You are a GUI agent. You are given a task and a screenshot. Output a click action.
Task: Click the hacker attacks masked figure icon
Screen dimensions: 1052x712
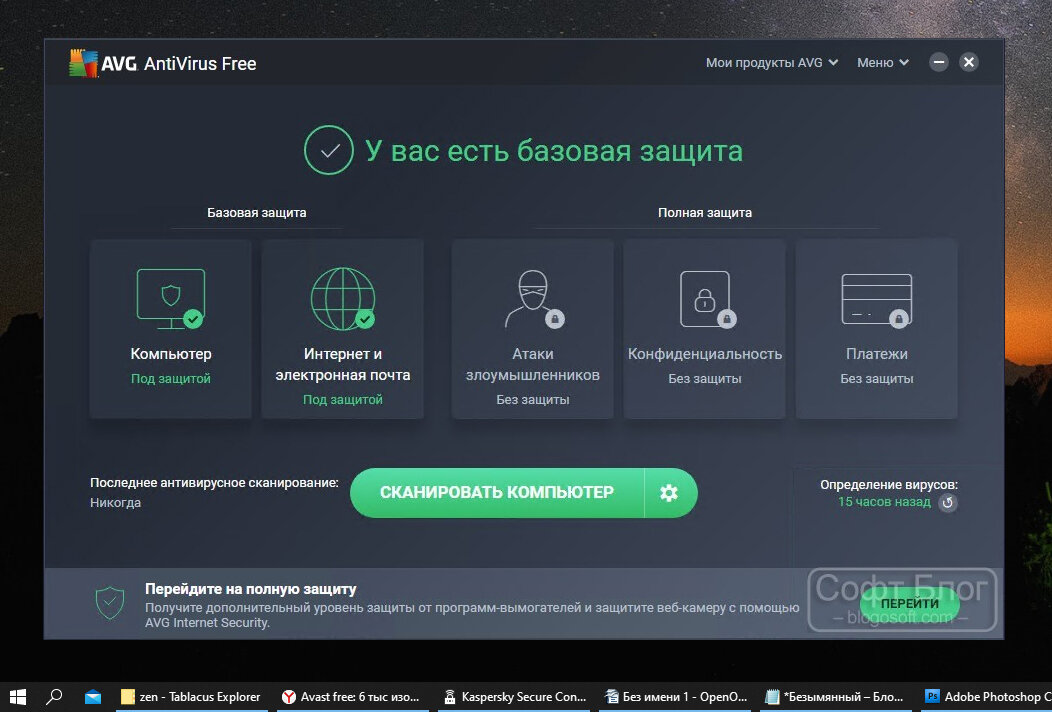click(533, 299)
